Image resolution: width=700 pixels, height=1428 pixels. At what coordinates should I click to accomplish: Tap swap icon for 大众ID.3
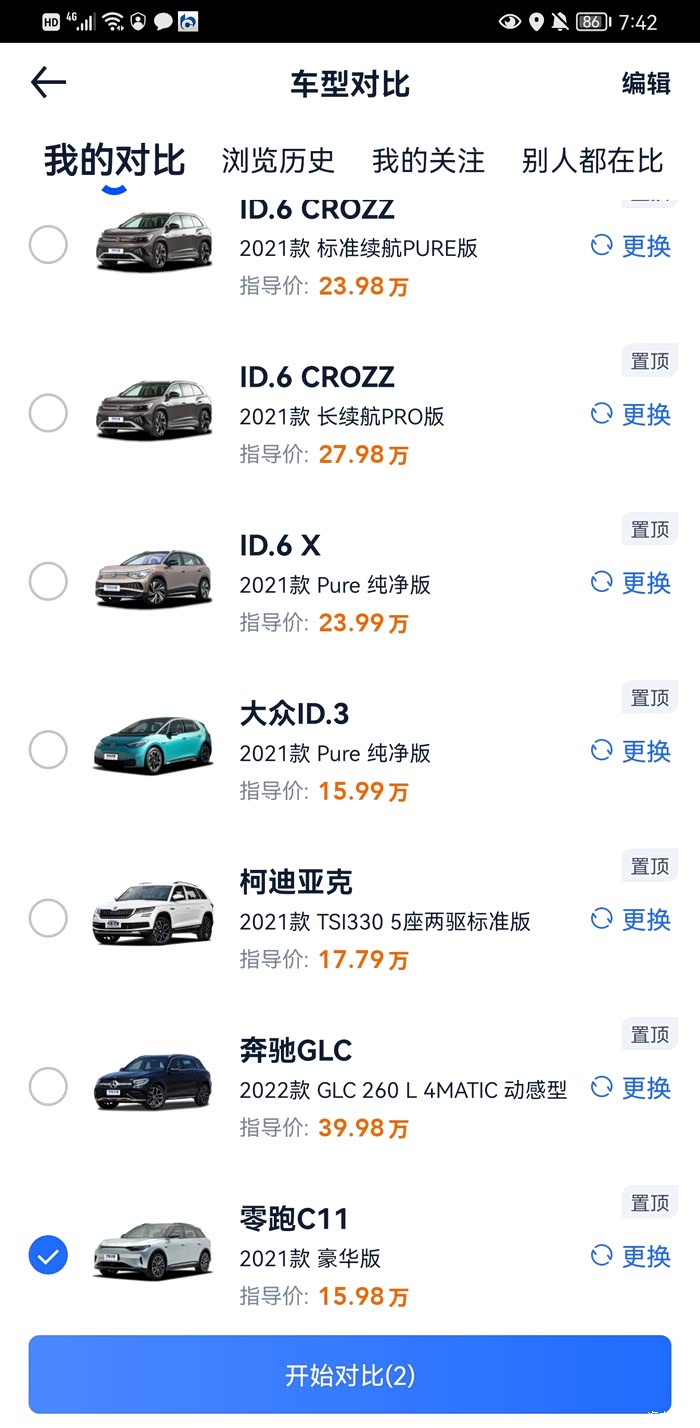coord(601,750)
